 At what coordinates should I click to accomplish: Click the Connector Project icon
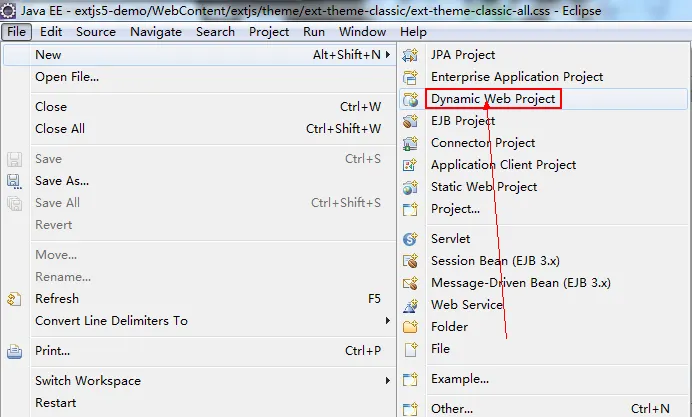click(x=410, y=143)
